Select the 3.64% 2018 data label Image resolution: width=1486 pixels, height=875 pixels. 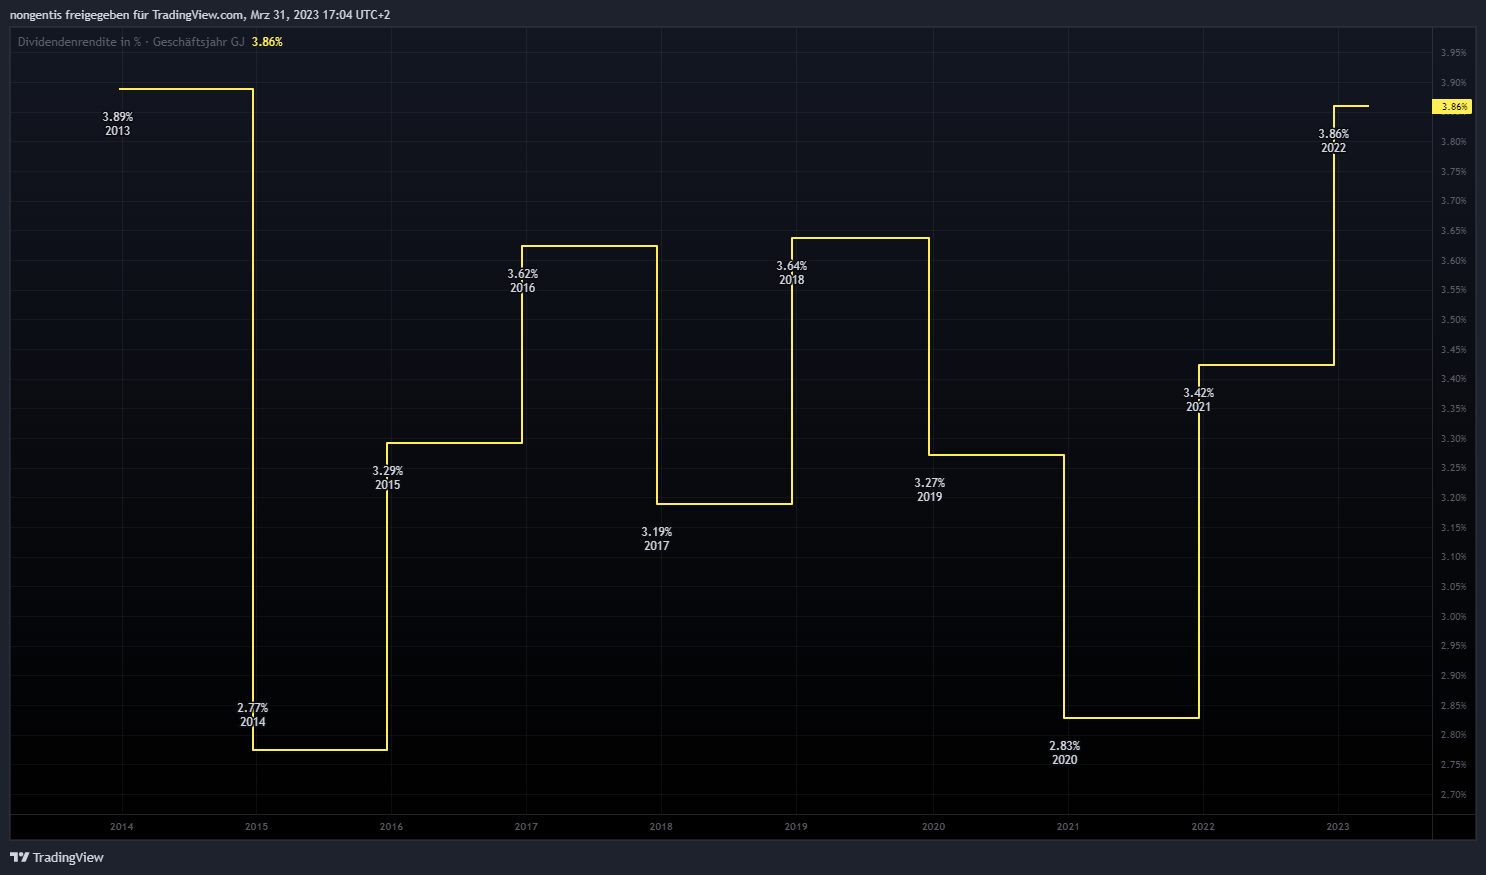coord(792,273)
